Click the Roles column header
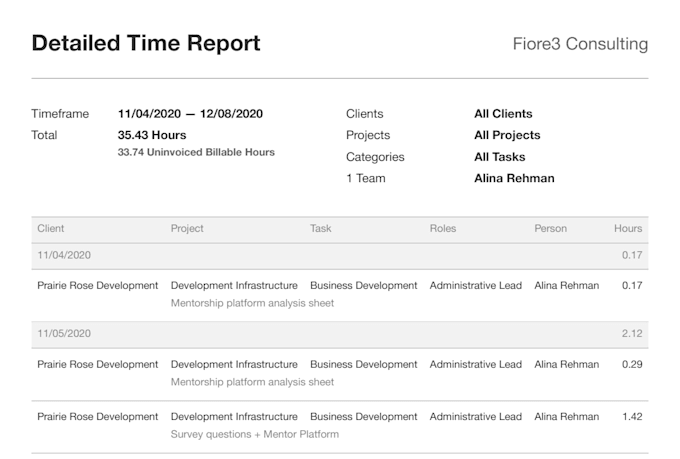 pyautogui.click(x=443, y=229)
